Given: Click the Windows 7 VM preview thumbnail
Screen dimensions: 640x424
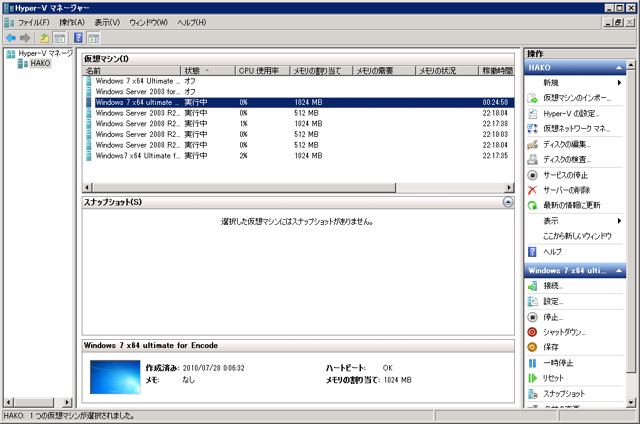Looking at the screenshot, I should (115, 377).
